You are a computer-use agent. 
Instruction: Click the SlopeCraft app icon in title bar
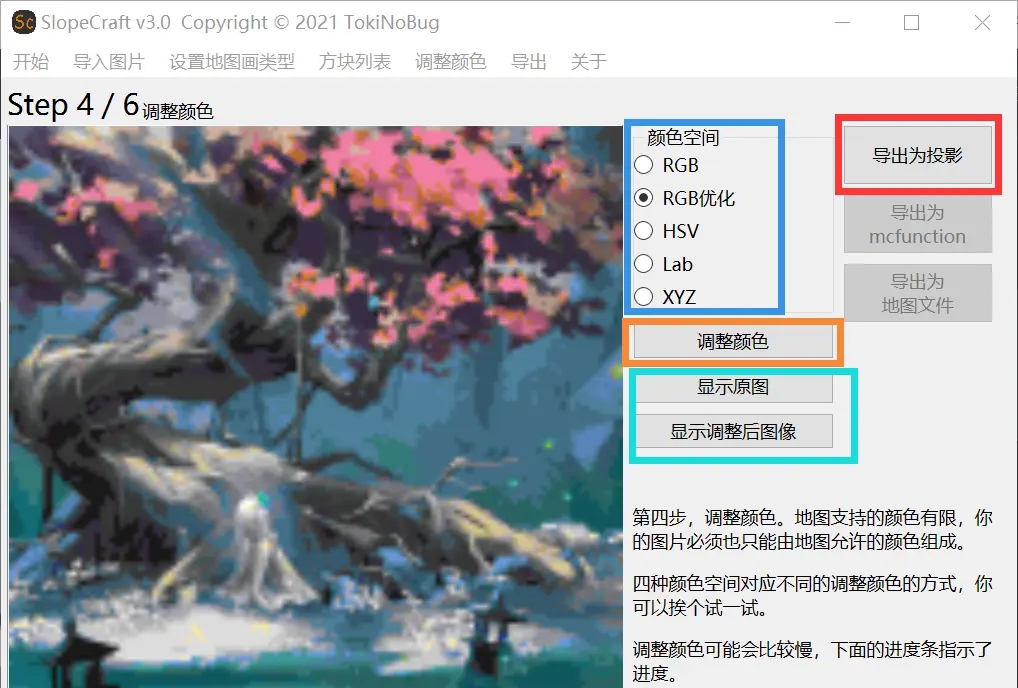(x=24, y=22)
